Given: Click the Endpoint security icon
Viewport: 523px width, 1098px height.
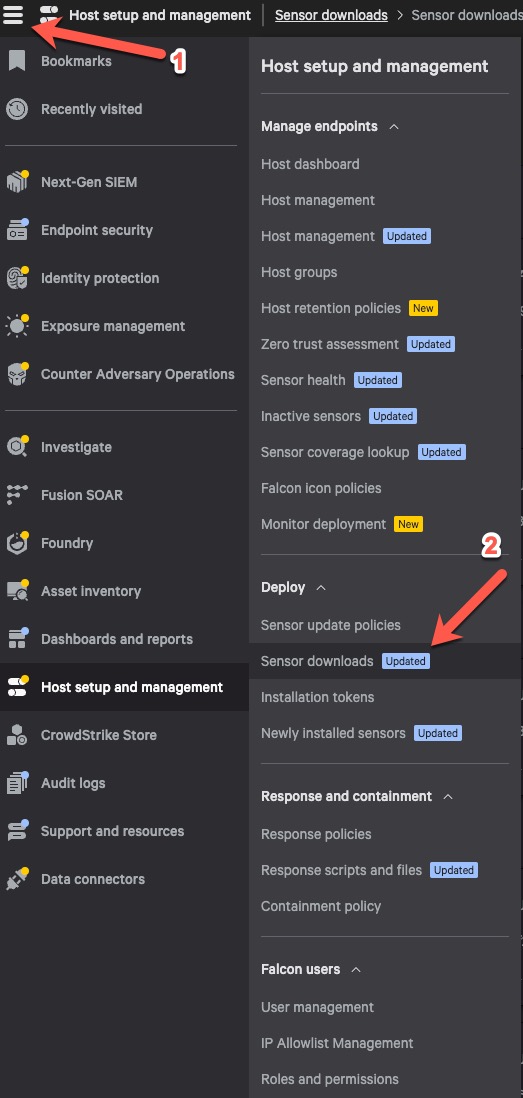Looking at the screenshot, I should [17, 230].
